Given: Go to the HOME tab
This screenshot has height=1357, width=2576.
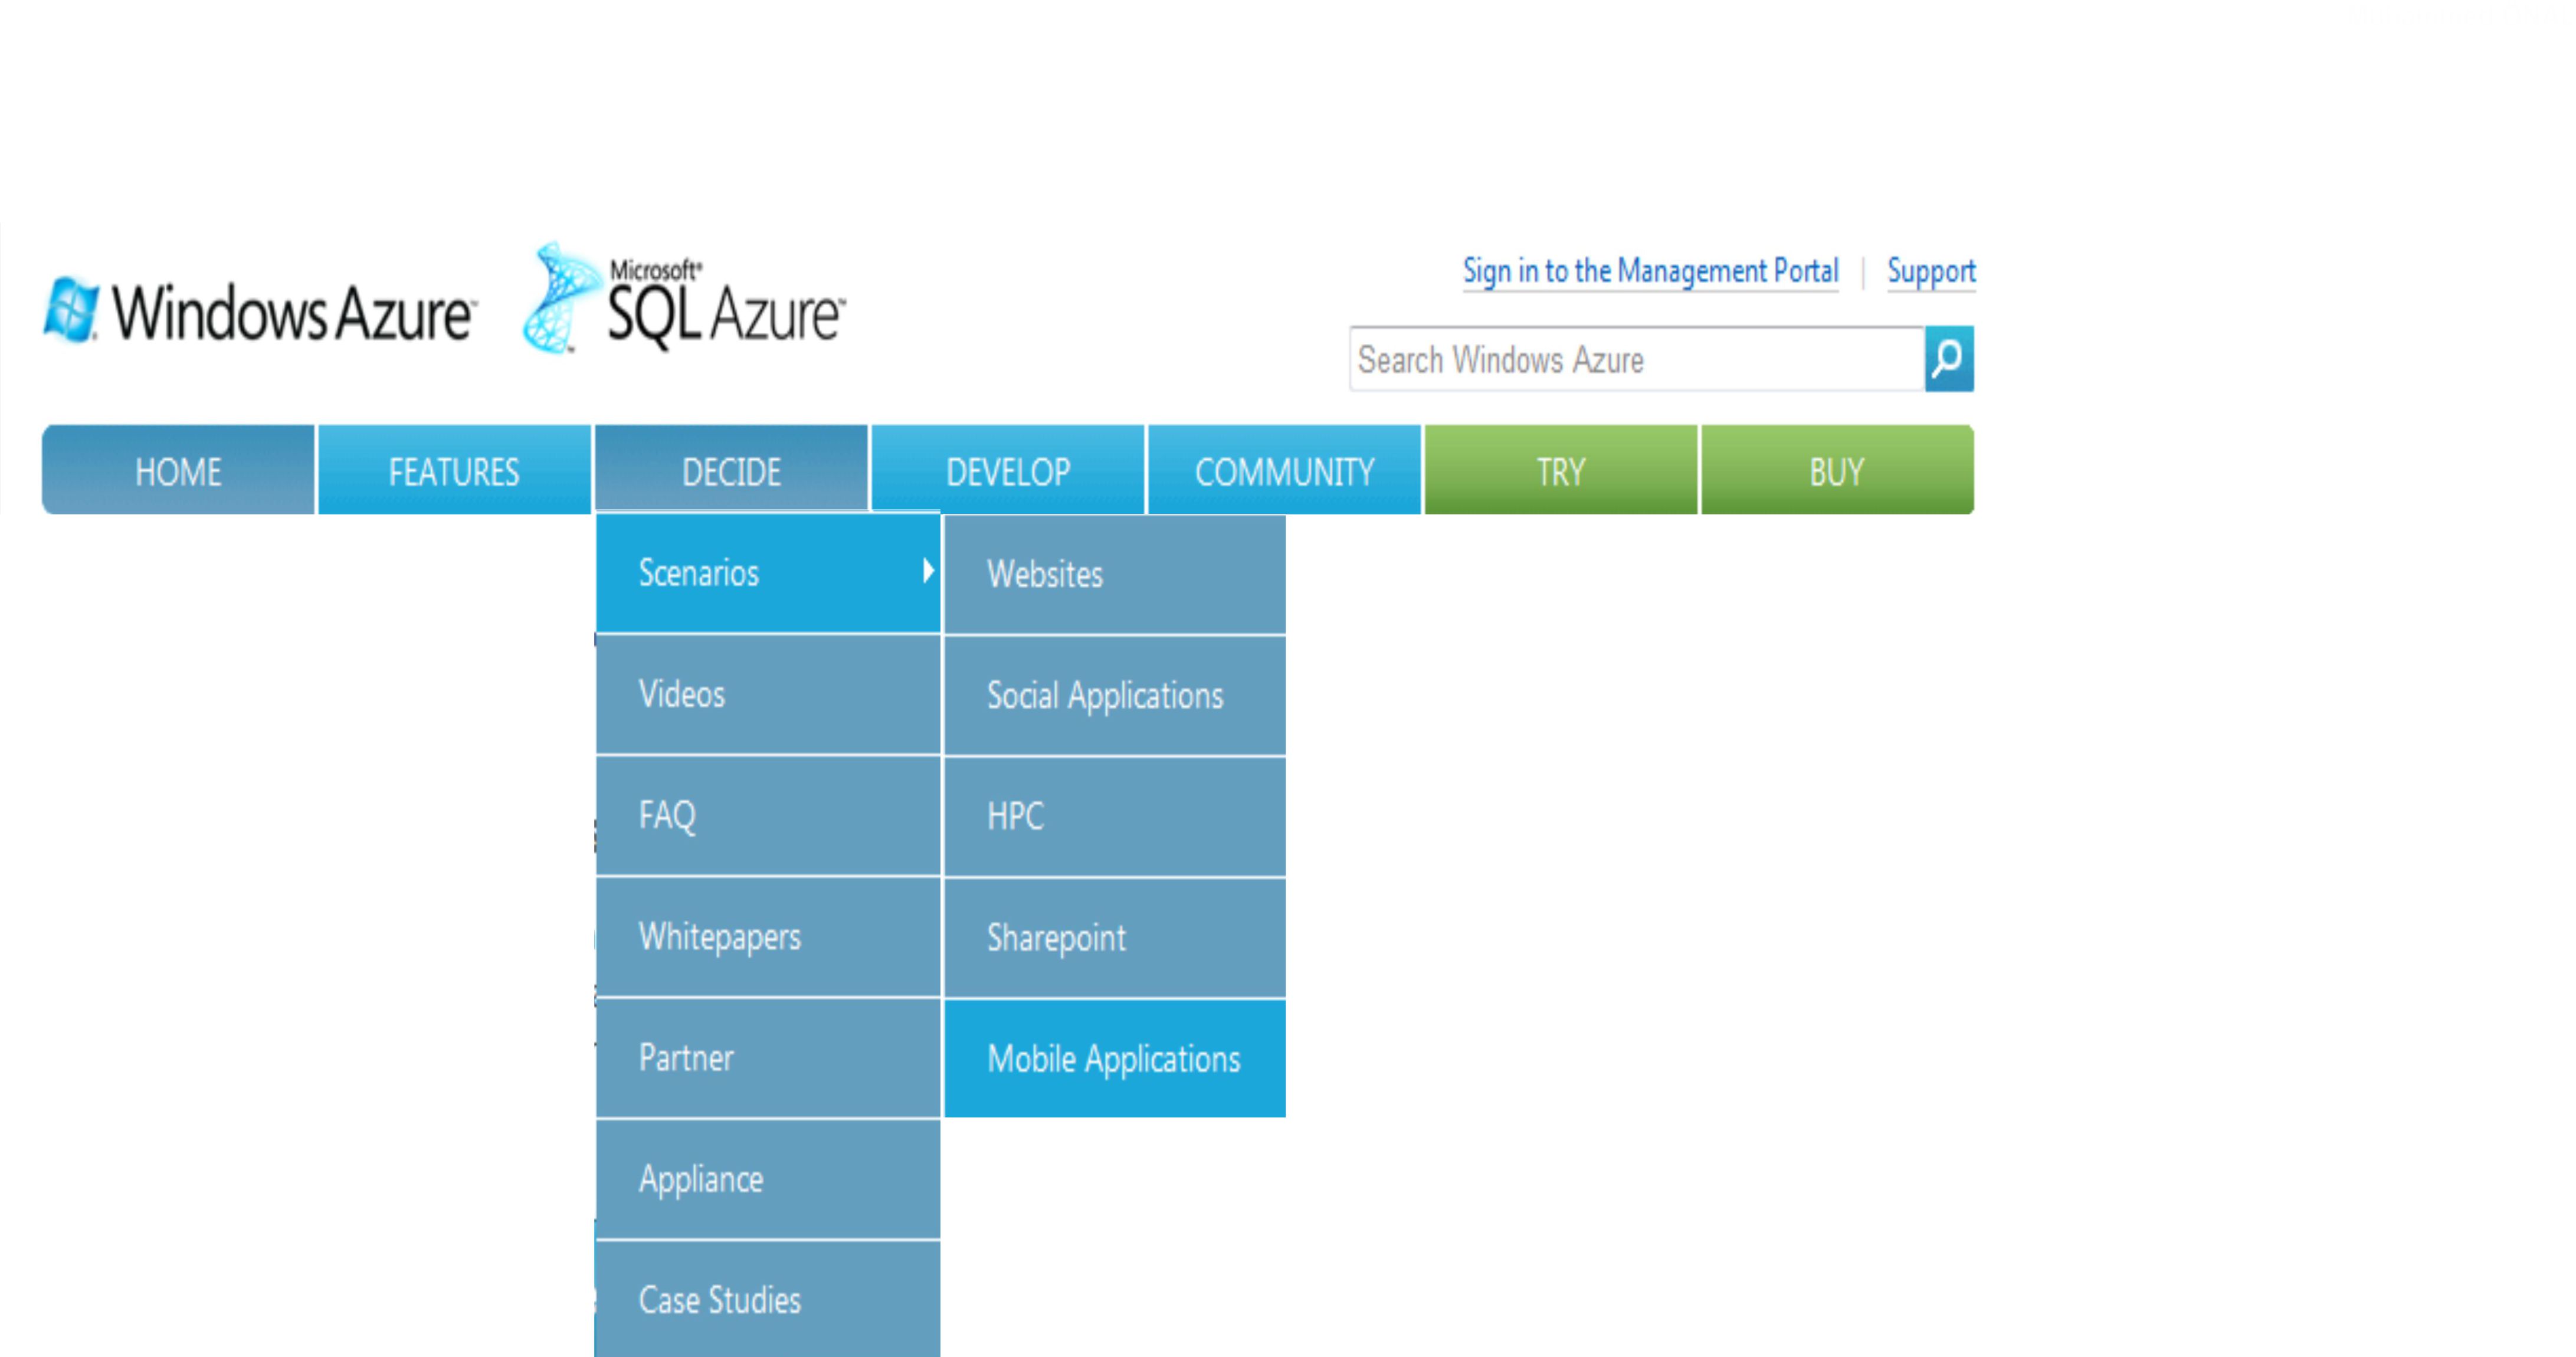Looking at the screenshot, I should coord(178,471).
